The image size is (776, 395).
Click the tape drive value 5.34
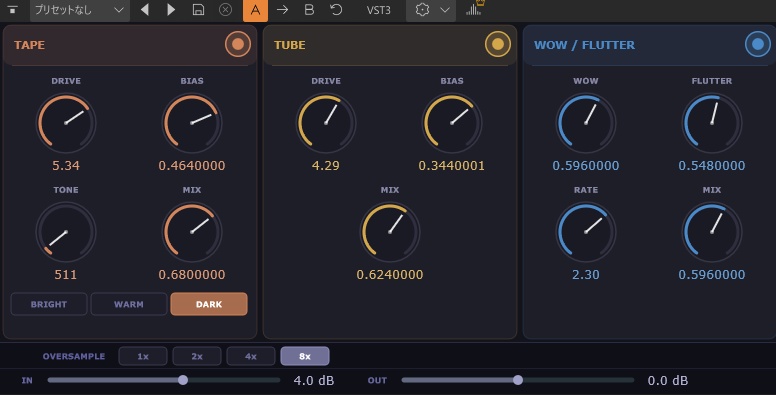tap(66, 166)
